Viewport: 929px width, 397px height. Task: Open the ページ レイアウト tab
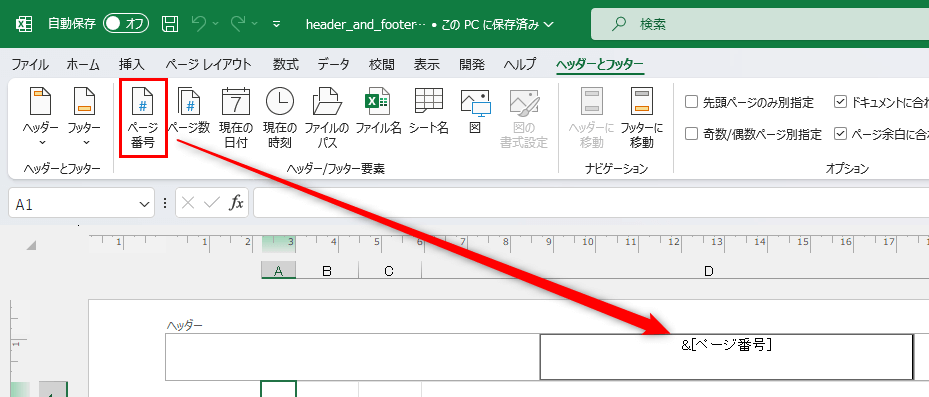click(208, 65)
